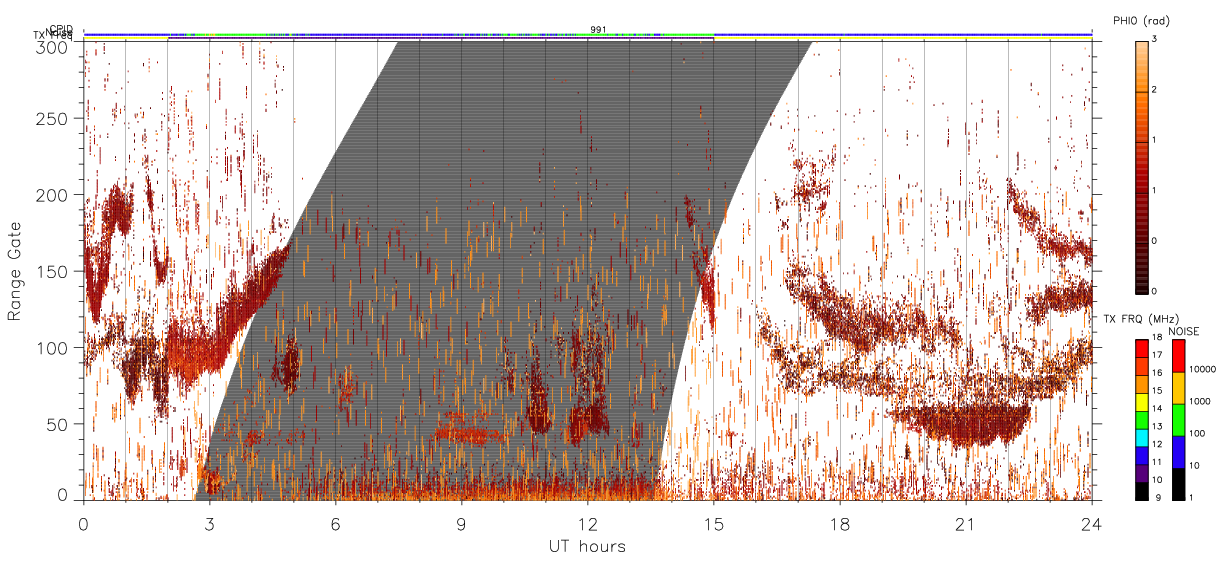
Task: Click the '24' UT hours tick label
Action: click(x=1092, y=523)
